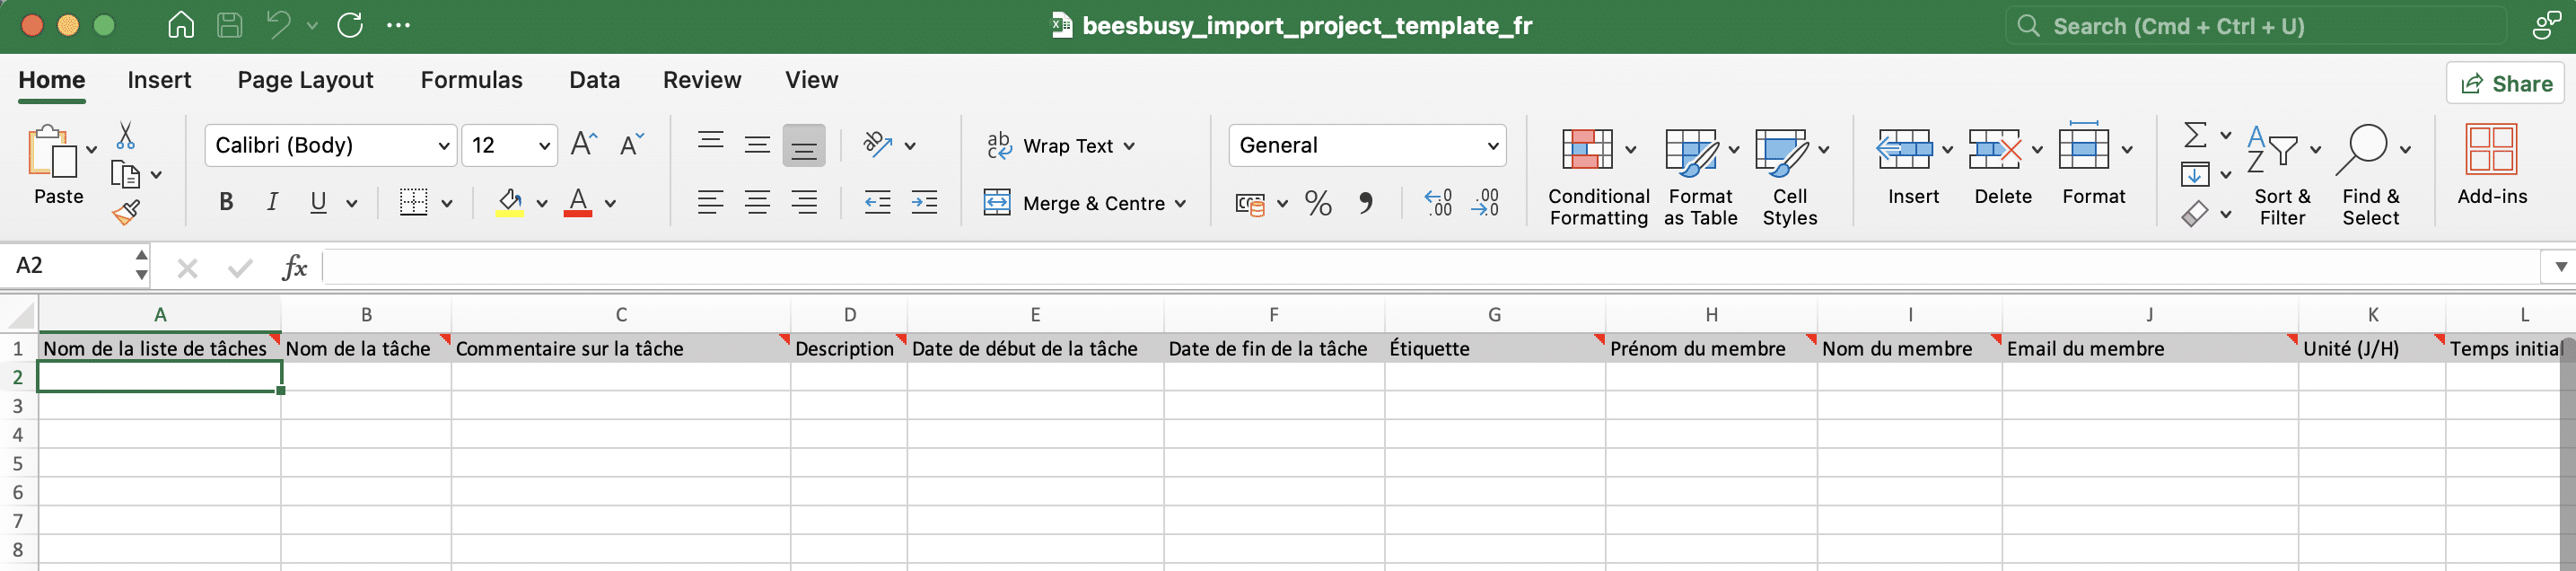Expand the Paste options arrow
Screen dimensions: 2576x571
pyautogui.click(x=92, y=150)
